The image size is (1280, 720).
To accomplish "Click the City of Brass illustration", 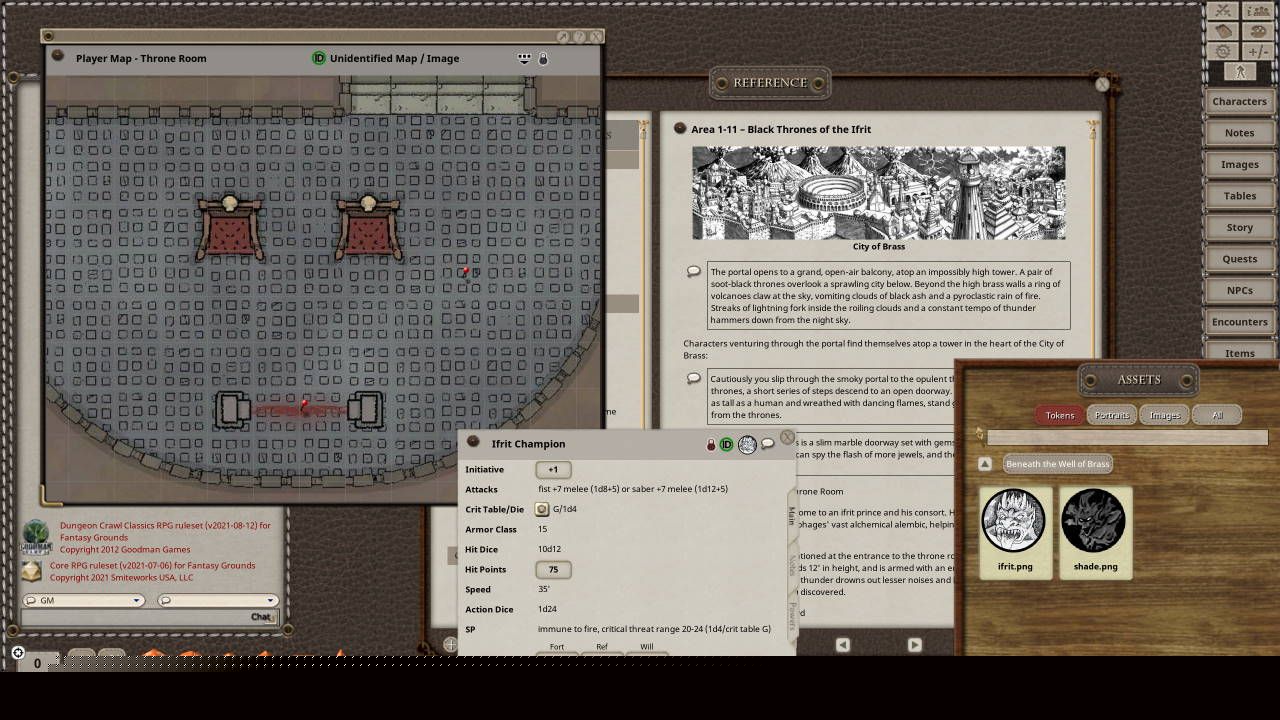I will pyautogui.click(x=879, y=193).
